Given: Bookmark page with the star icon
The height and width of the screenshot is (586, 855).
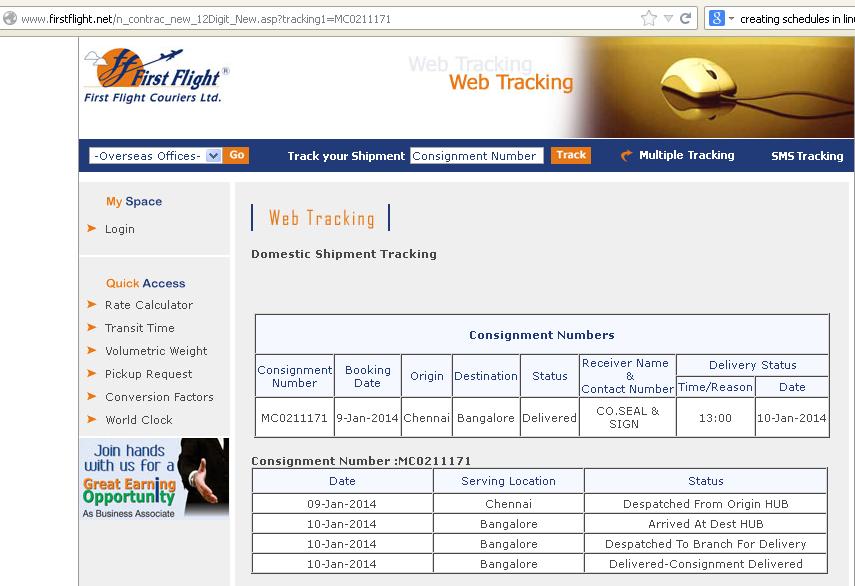Looking at the screenshot, I should click(649, 18).
